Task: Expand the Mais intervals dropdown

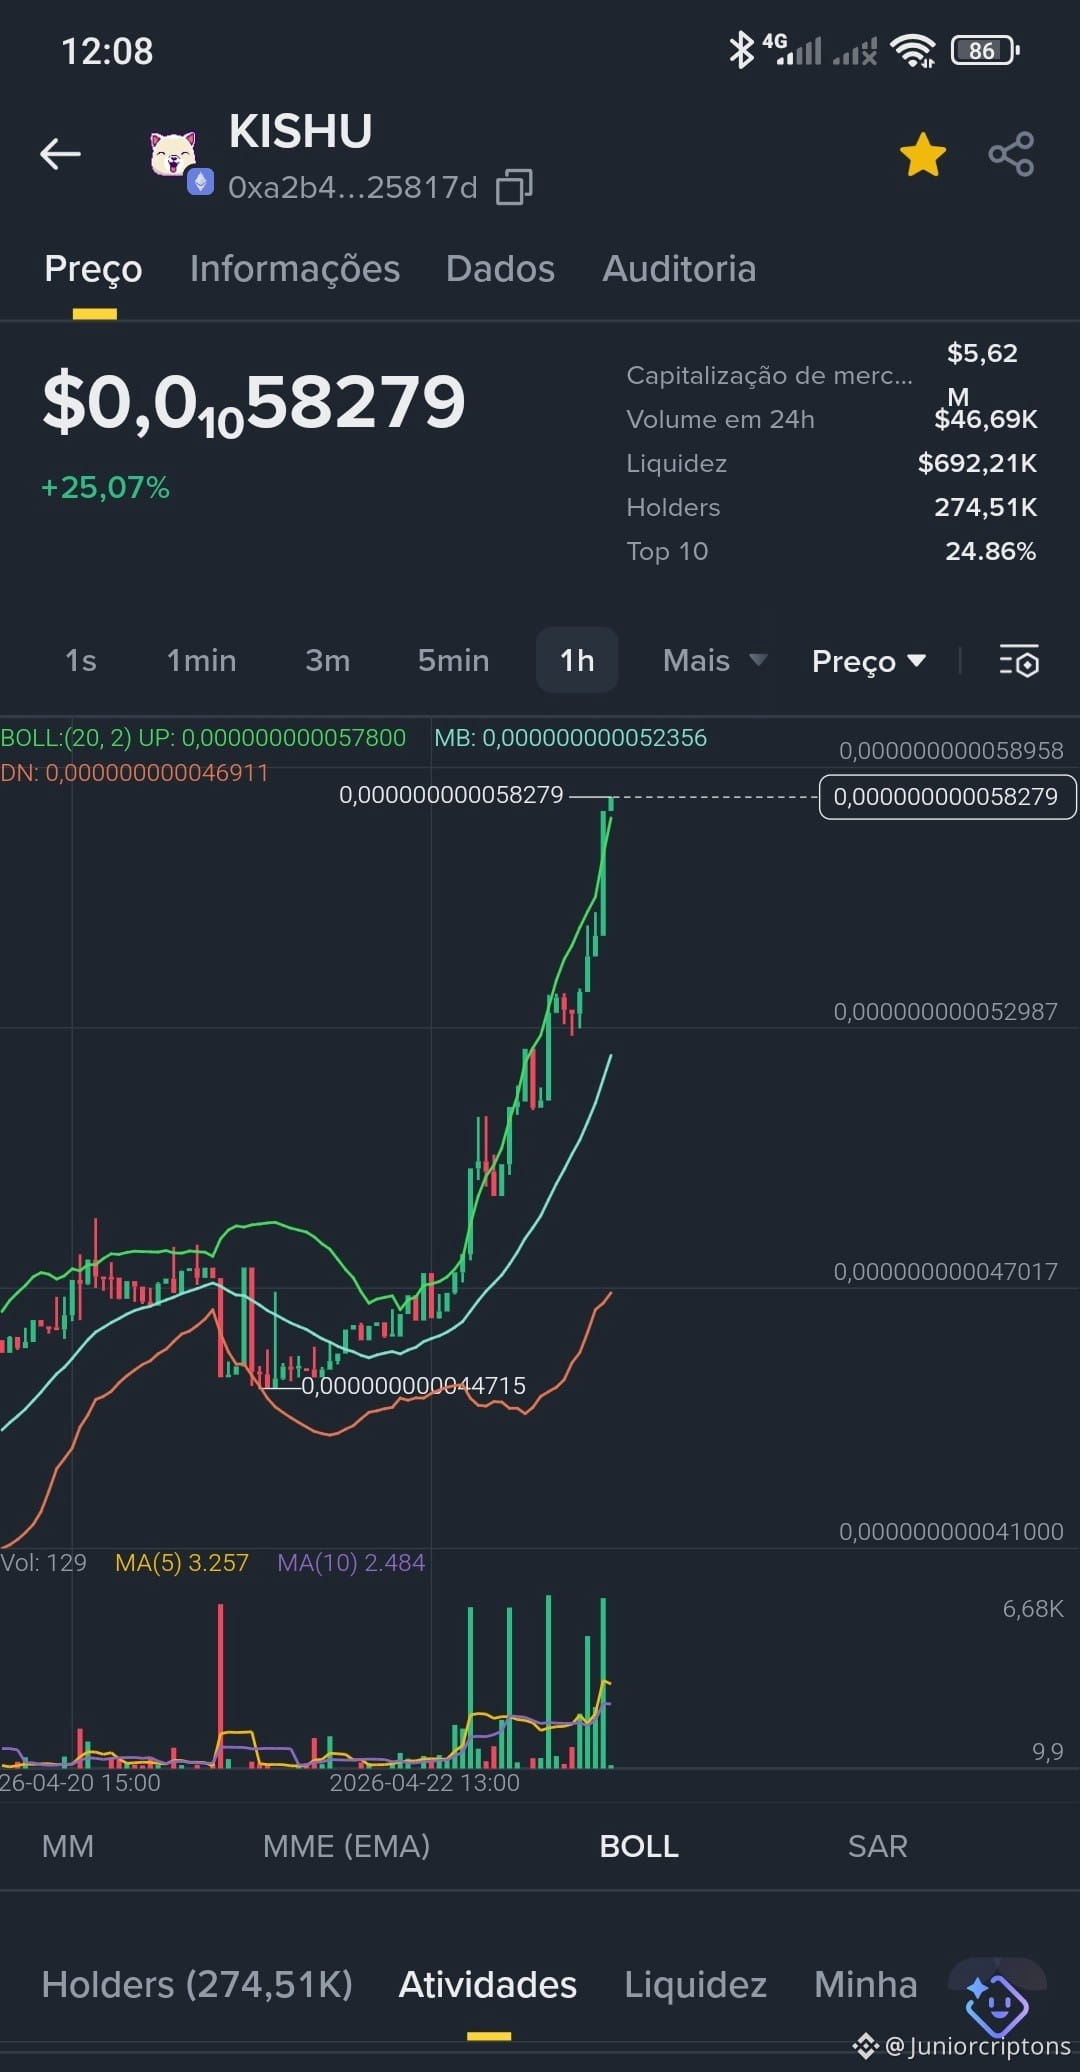Action: [714, 661]
